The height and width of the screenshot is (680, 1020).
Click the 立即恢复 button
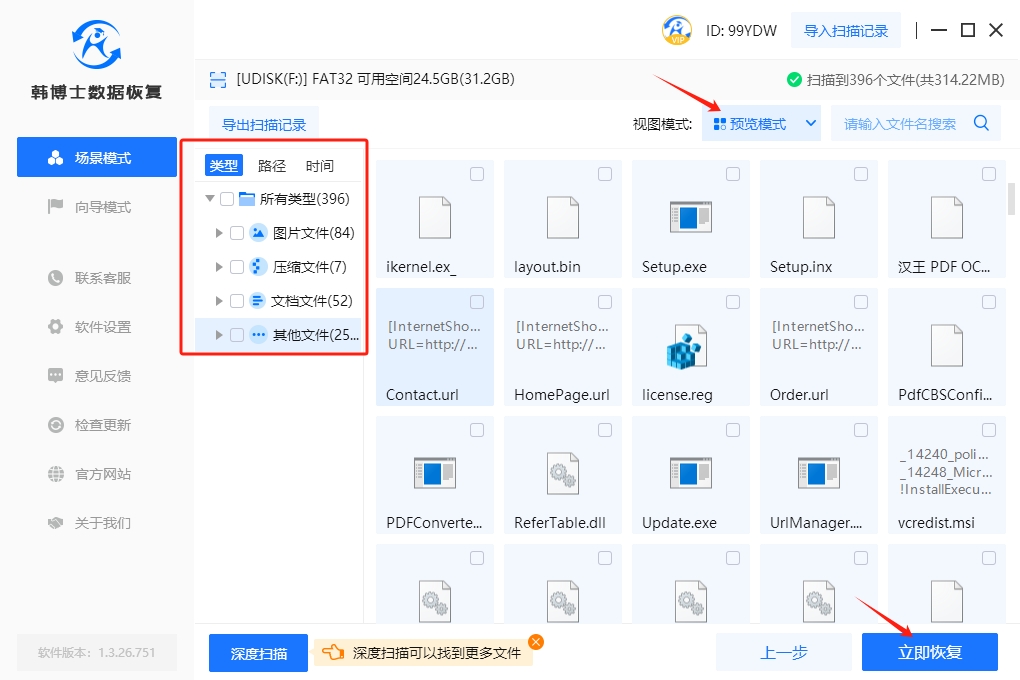(x=929, y=652)
